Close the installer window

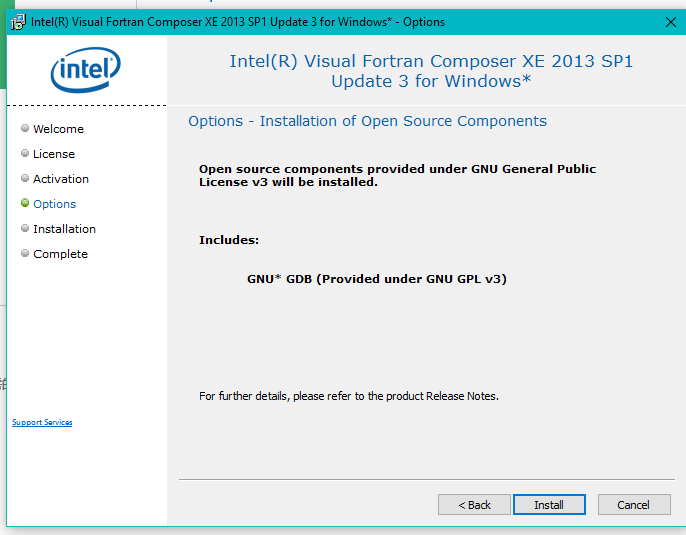pyautogui.click(x=671, y=22)
